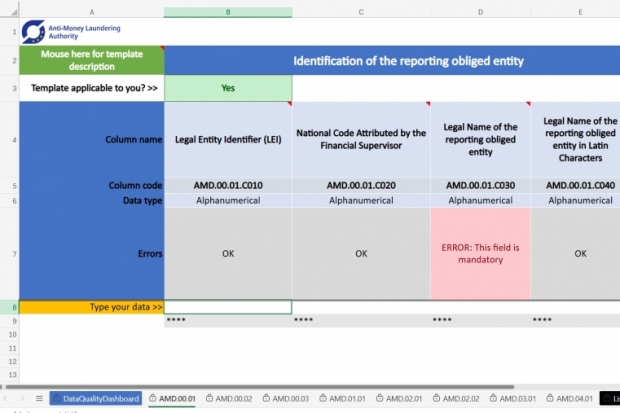Screen dimensions: 620x413
Task: Open the AMD.00.03 sheet tab
Action: click(x=286, y=398)
